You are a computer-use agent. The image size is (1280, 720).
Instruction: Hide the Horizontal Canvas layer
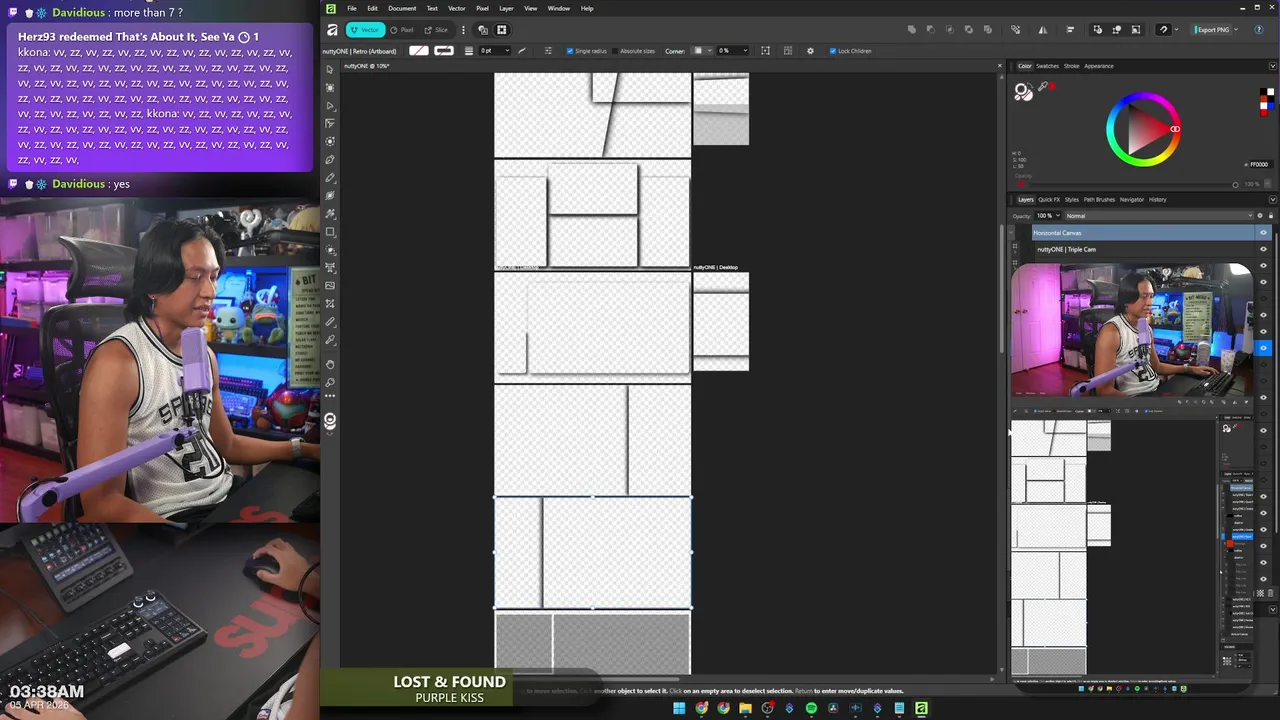tap(1263, 233)
